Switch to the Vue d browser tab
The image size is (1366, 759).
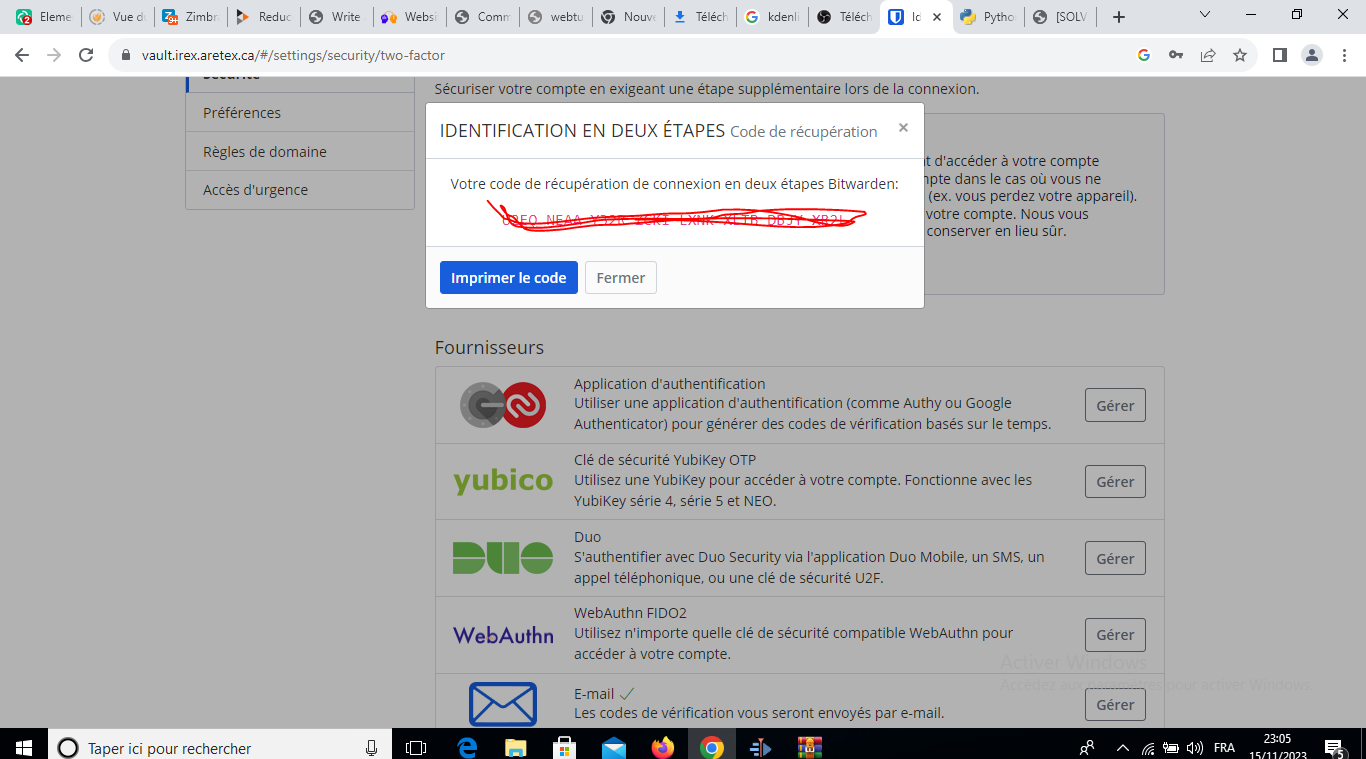[117, 17]
